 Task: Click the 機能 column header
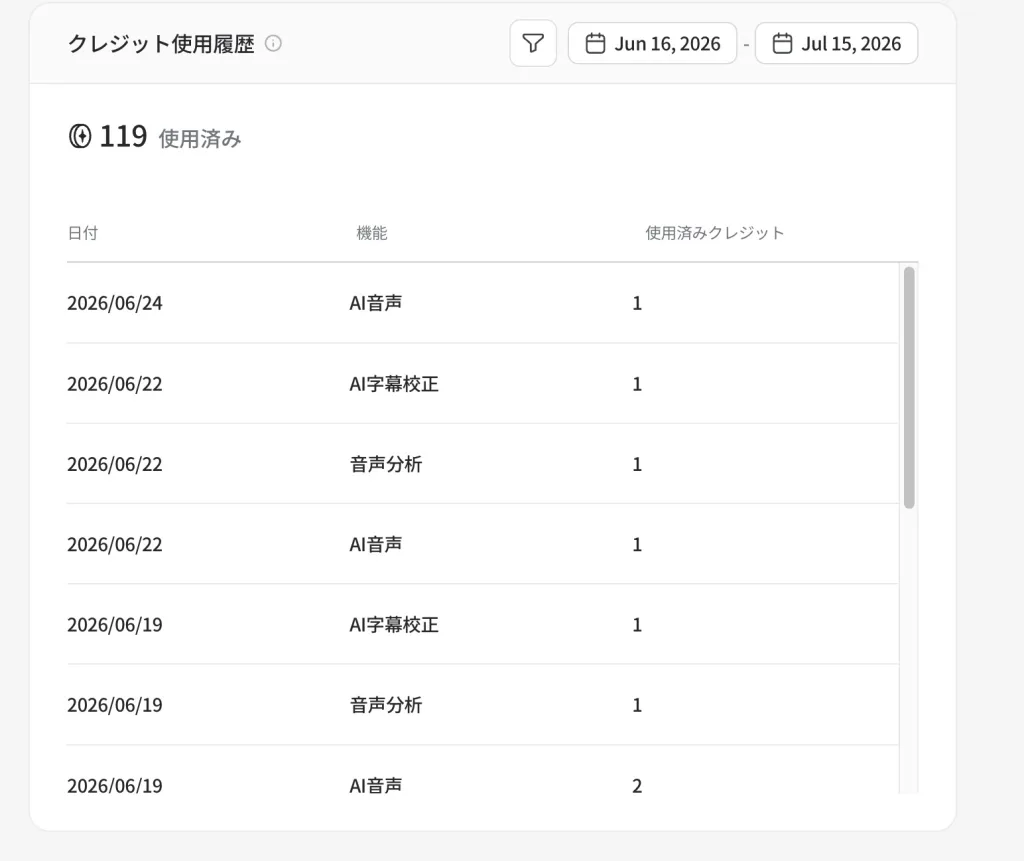coord(372,233)
